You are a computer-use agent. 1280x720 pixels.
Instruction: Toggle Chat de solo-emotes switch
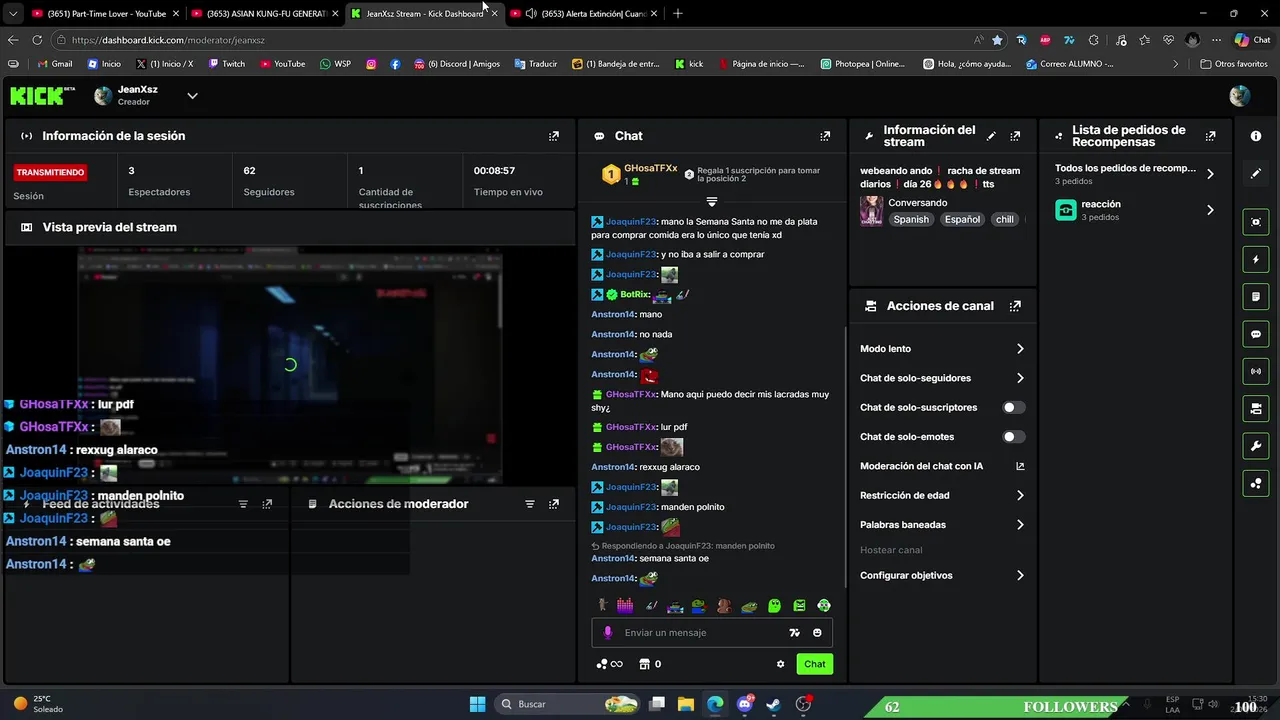point(1014,436)
